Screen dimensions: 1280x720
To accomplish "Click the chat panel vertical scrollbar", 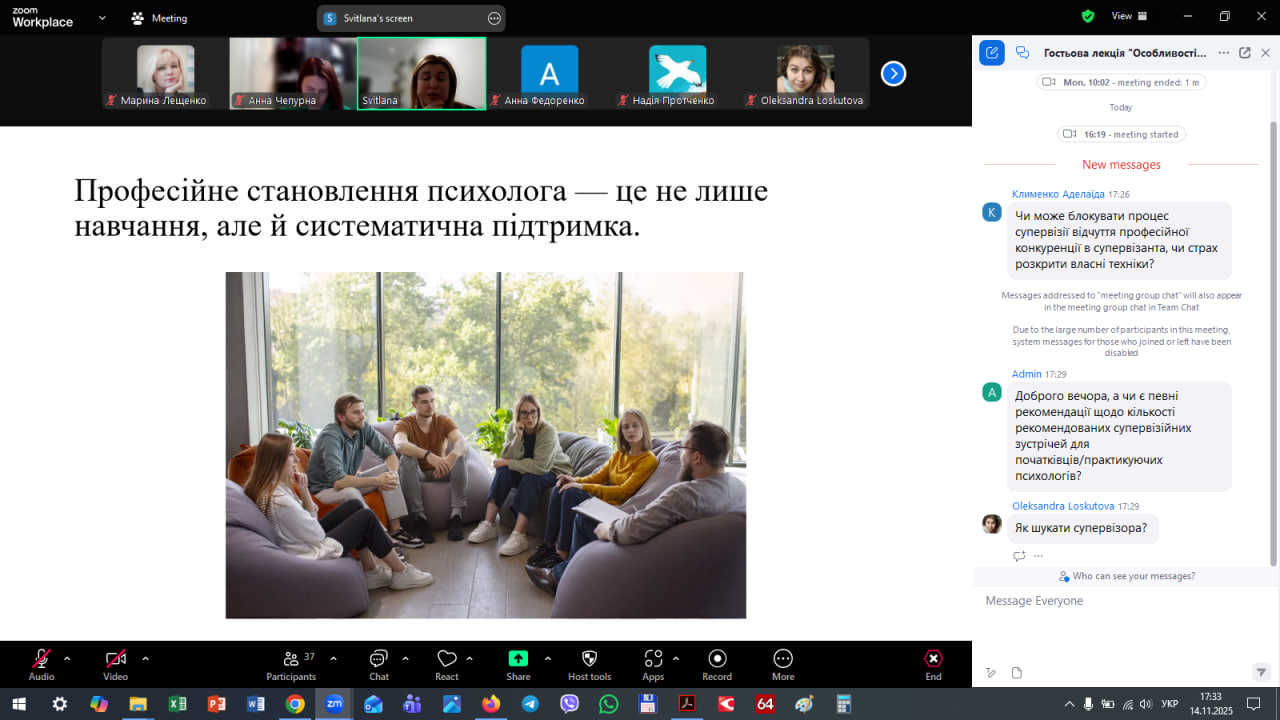I will [1273, 340].
